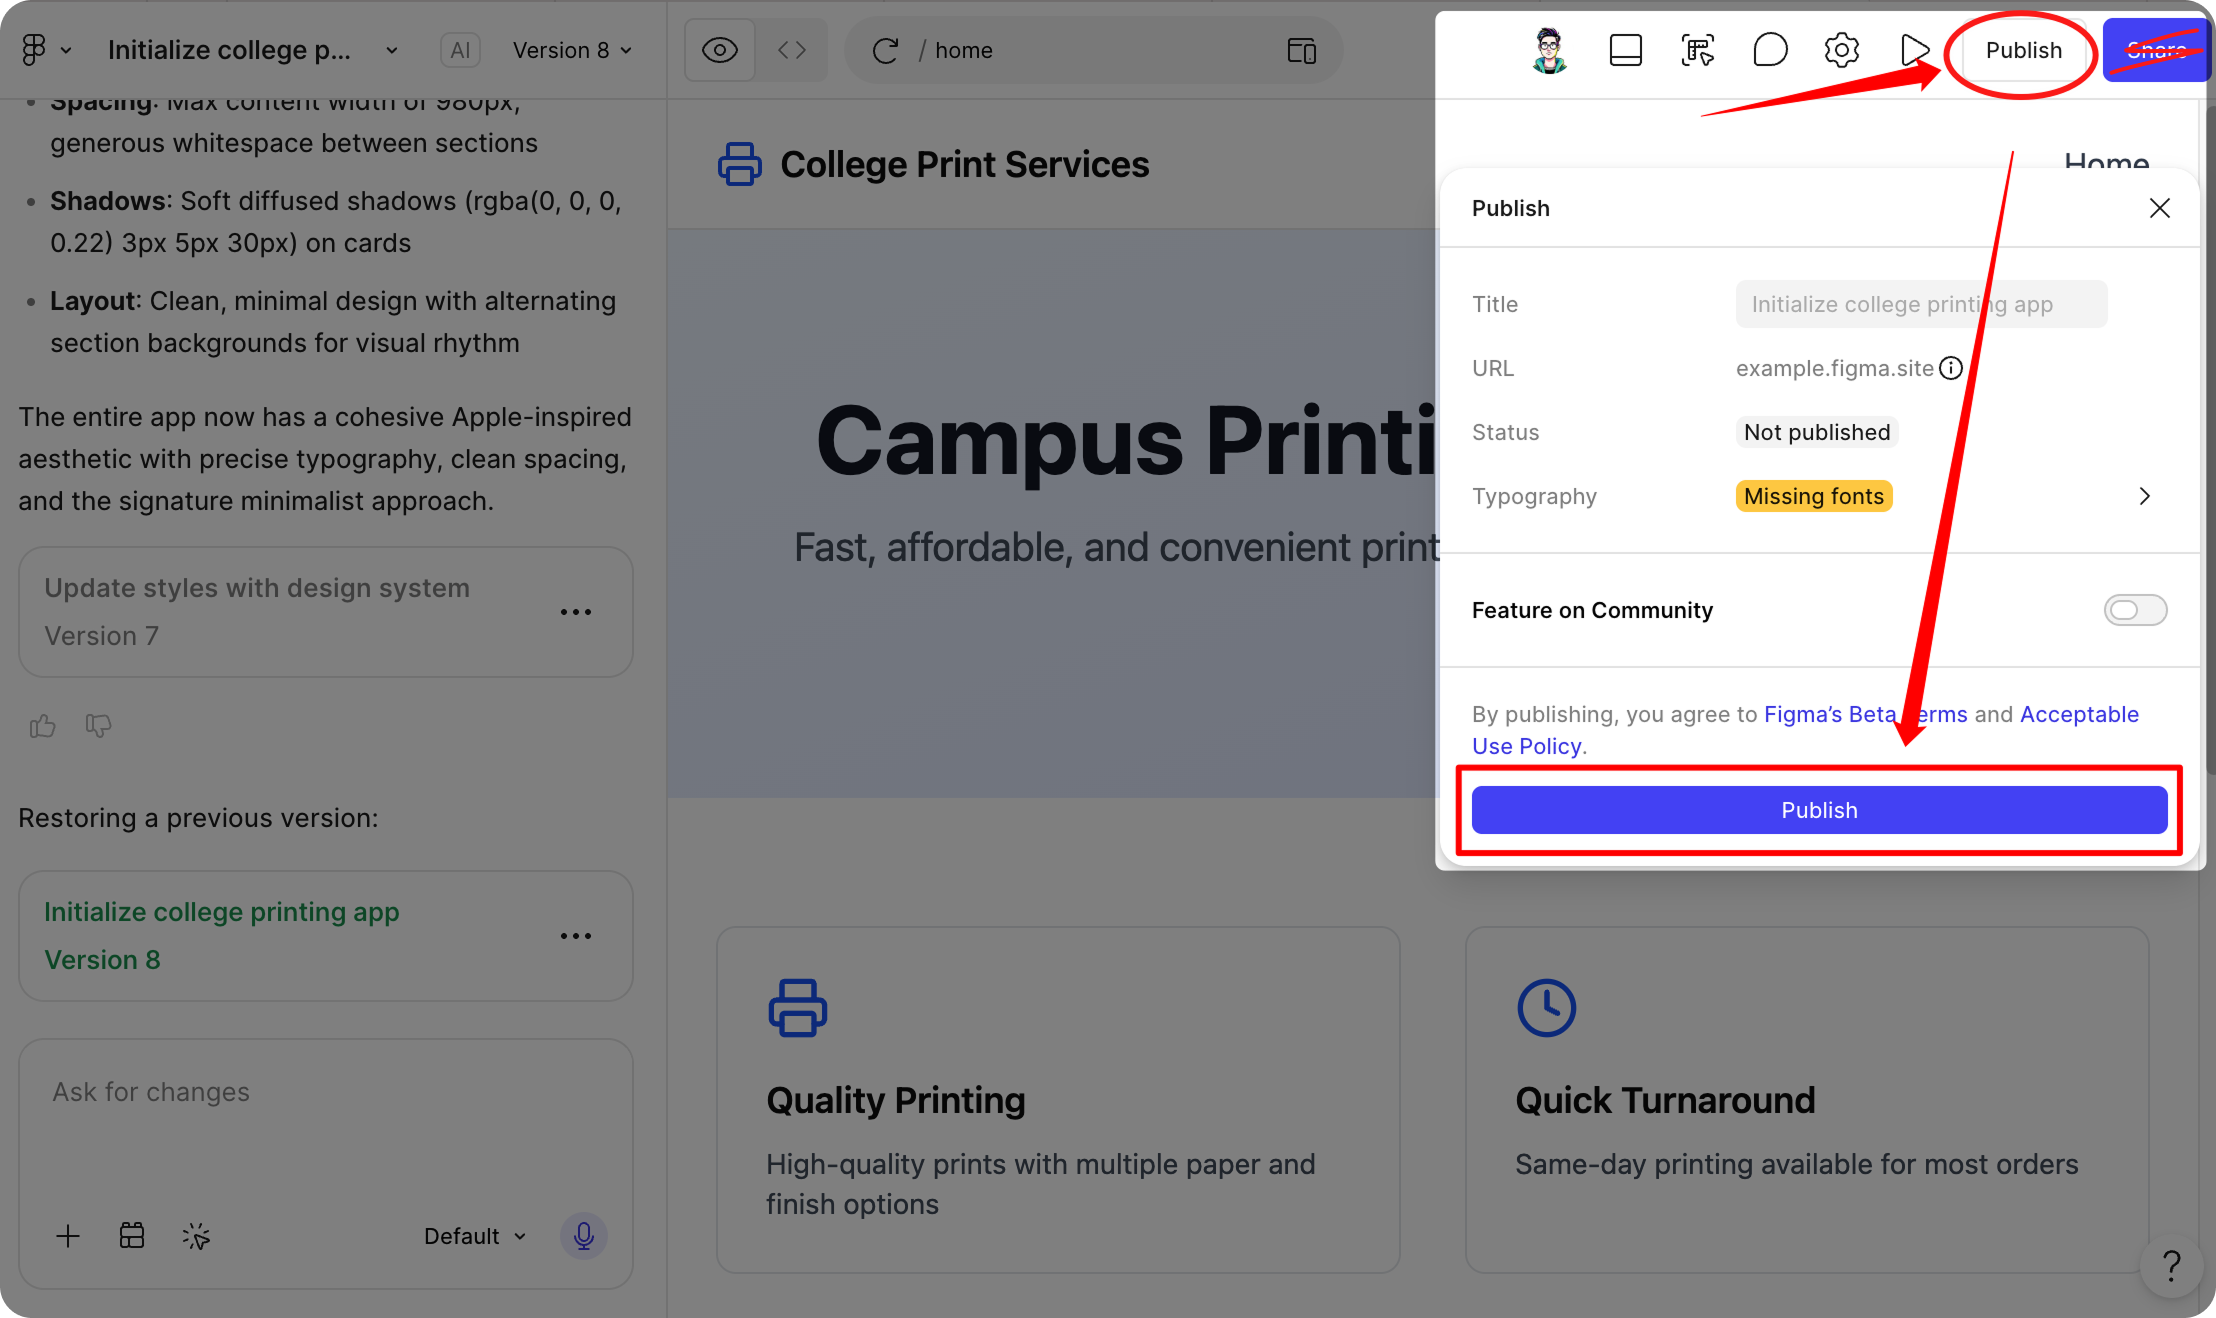Click the College Print Services printer logo
Image resolution: width=2216 pixels, height=1318 pixels.
coord(739,164)
